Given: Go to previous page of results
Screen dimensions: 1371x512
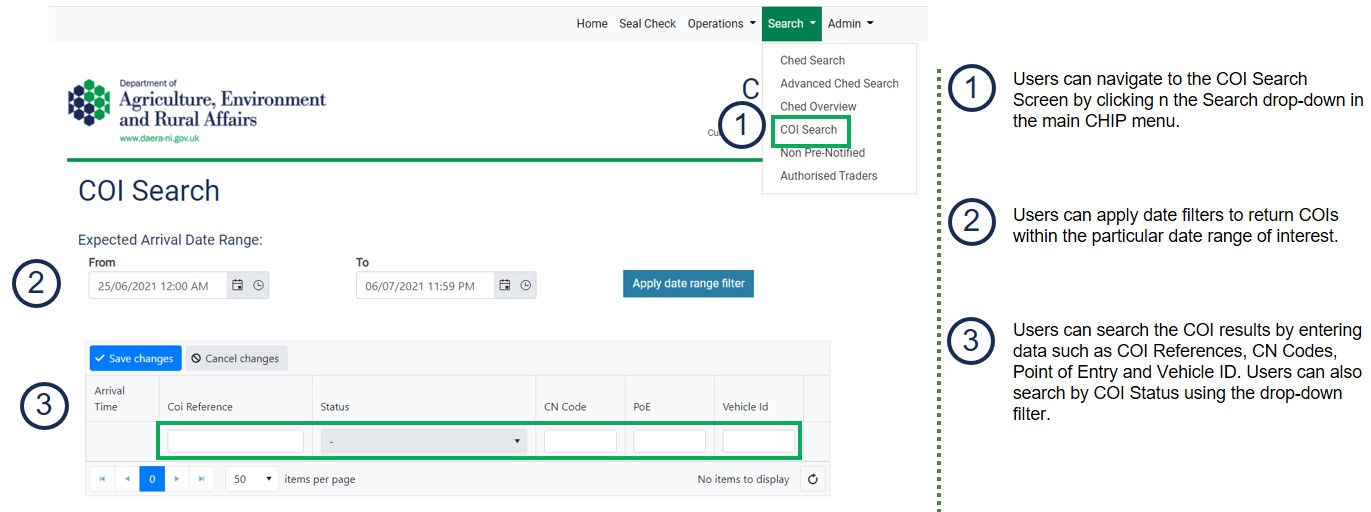Looking at the screenshot, I should pyautogui.click(x=127, y=480).
